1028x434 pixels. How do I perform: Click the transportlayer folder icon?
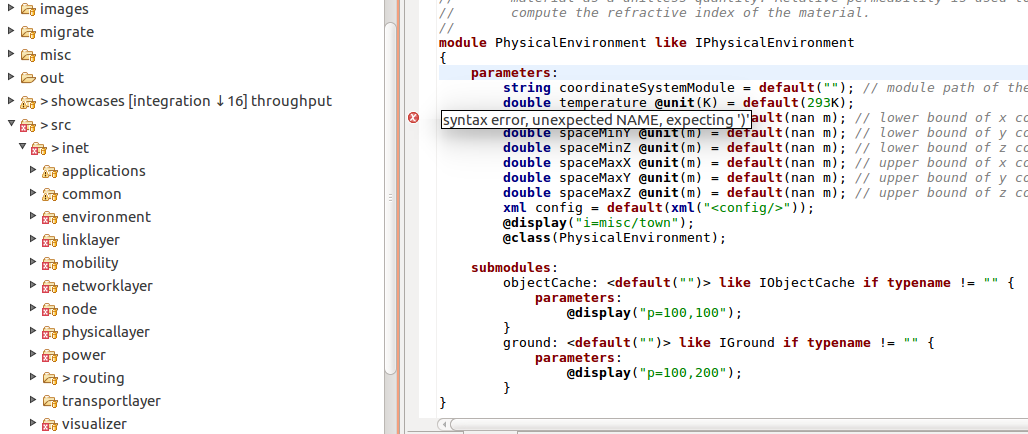(x=50, y=401)
